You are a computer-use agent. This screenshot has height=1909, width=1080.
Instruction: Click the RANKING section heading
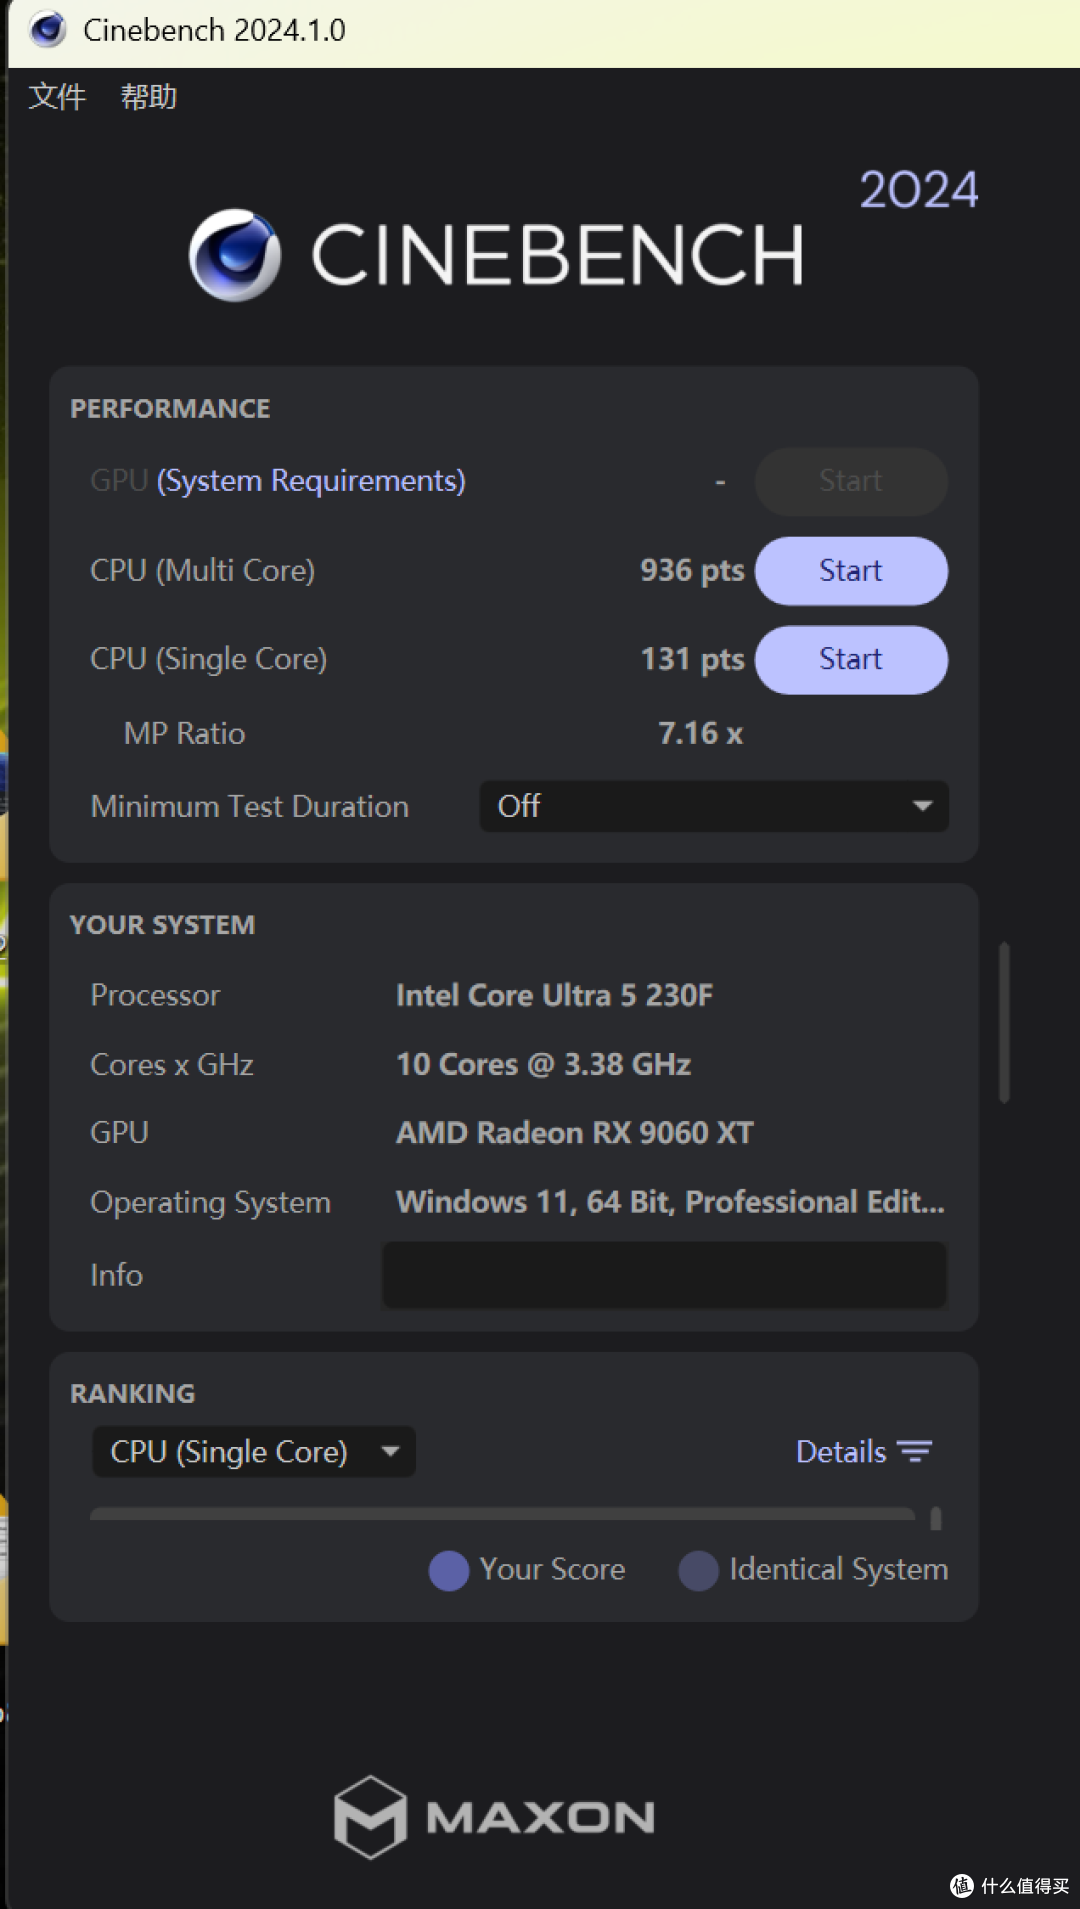132,1394
